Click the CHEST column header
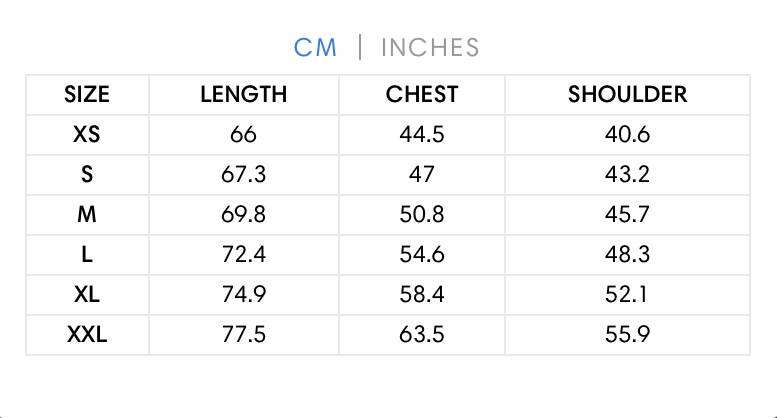777x418 pixels. 422,94
